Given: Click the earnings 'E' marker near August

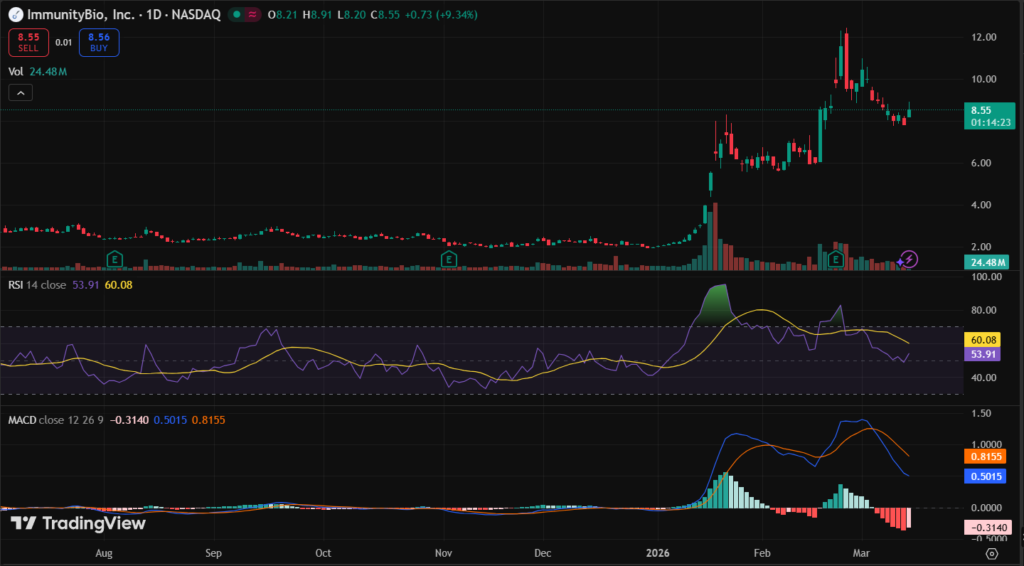Looking at the screenshot, I should (x=116, y=259).
